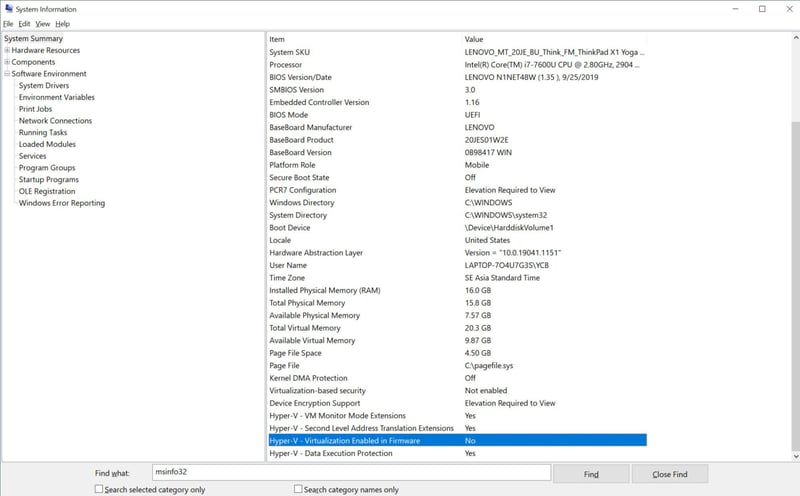Toggle Search category names only checkbox

click(x=299, y=489)
